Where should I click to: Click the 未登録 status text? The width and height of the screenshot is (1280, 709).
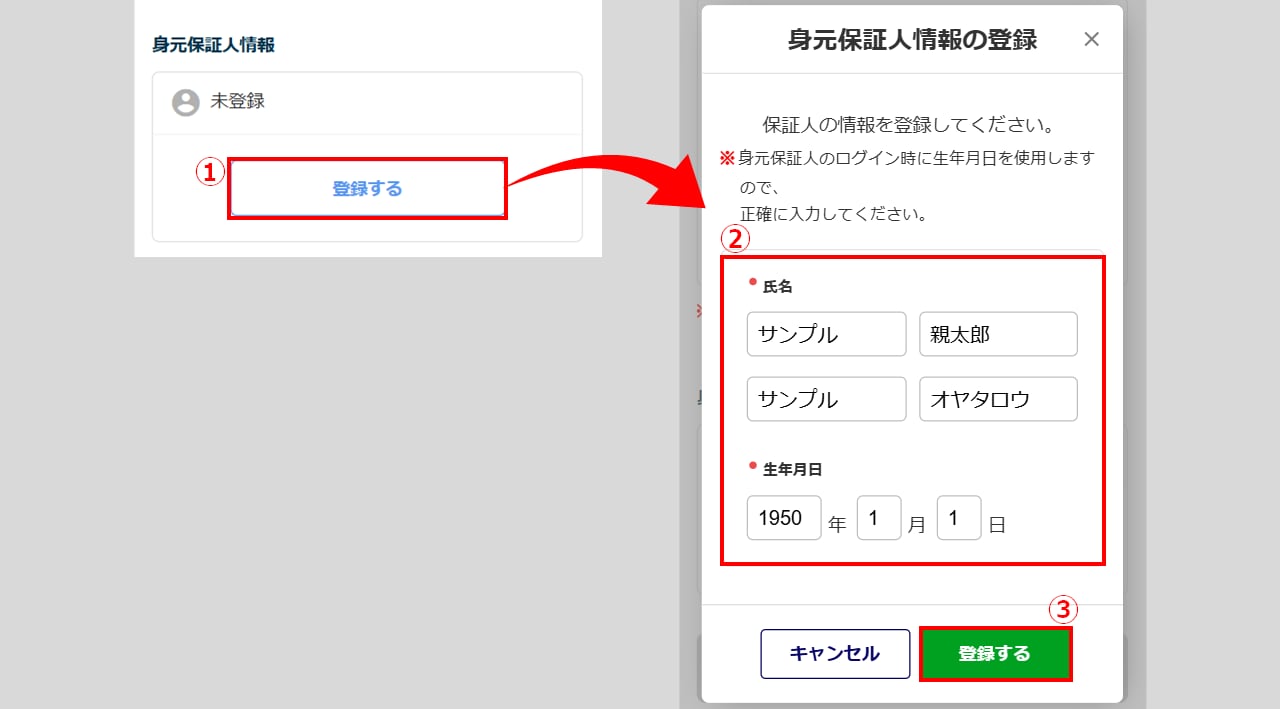point(237,101)
